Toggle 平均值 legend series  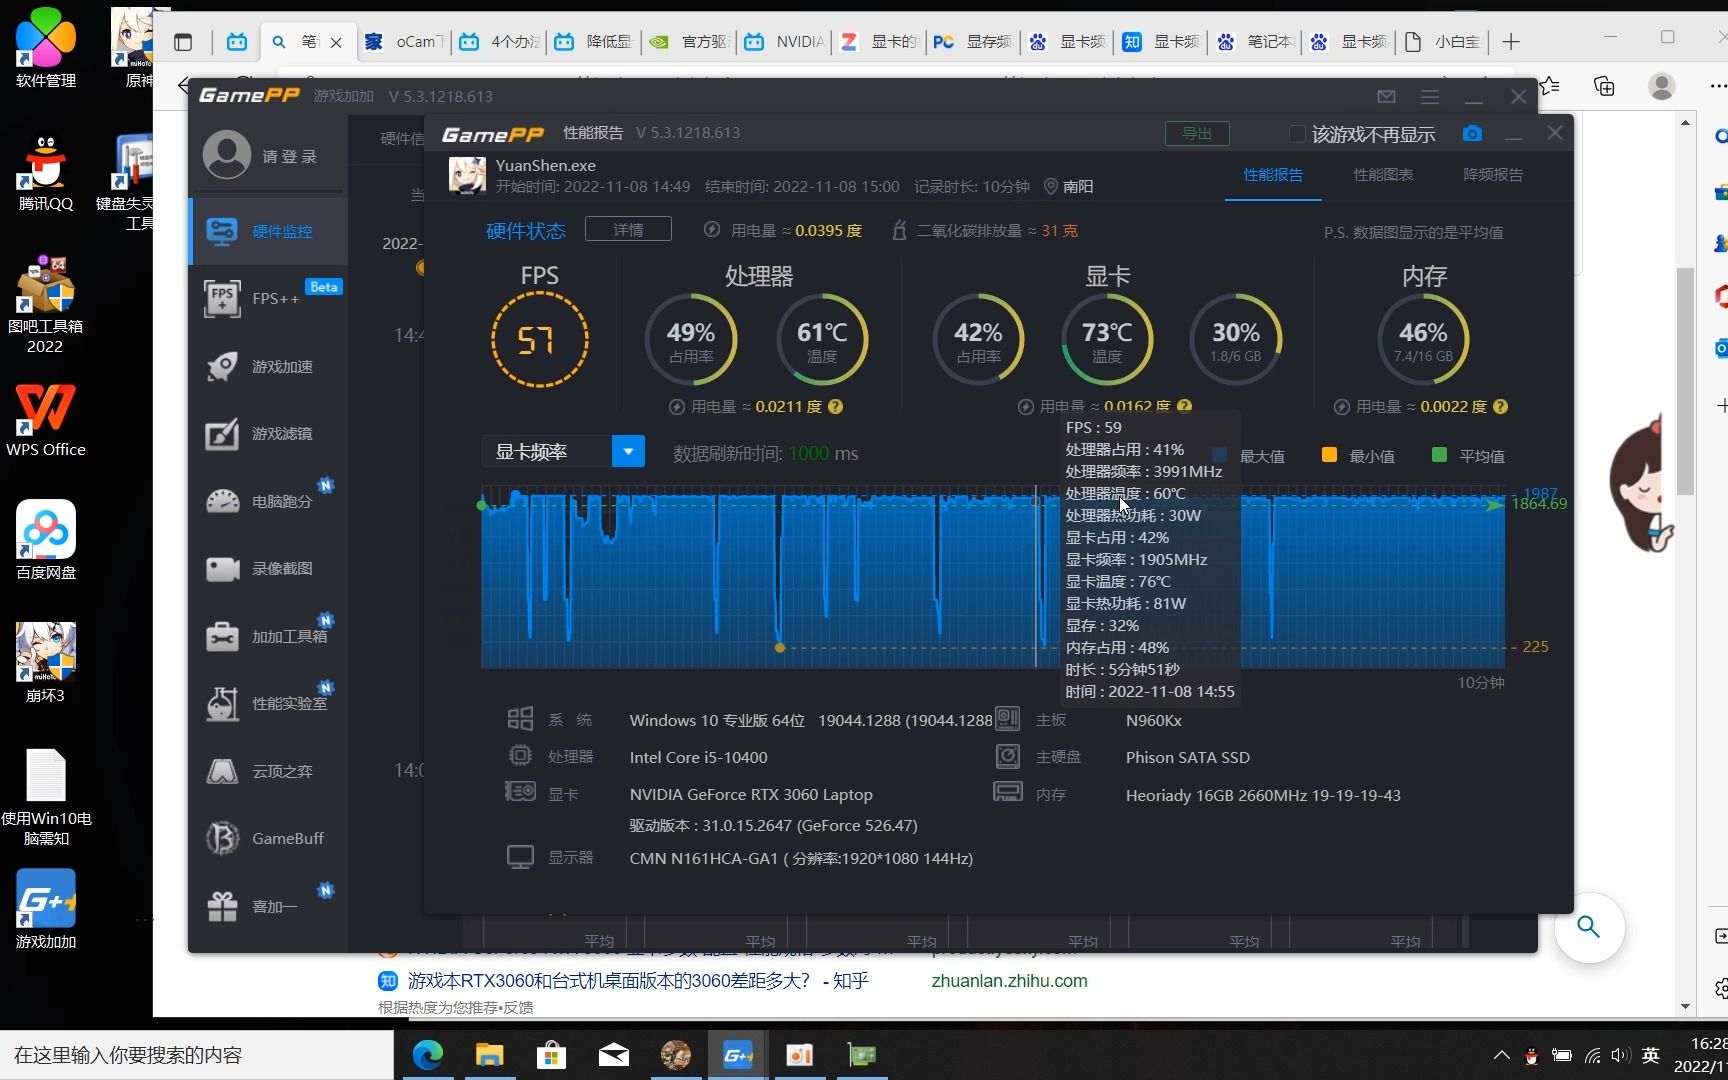[1468, 456]
